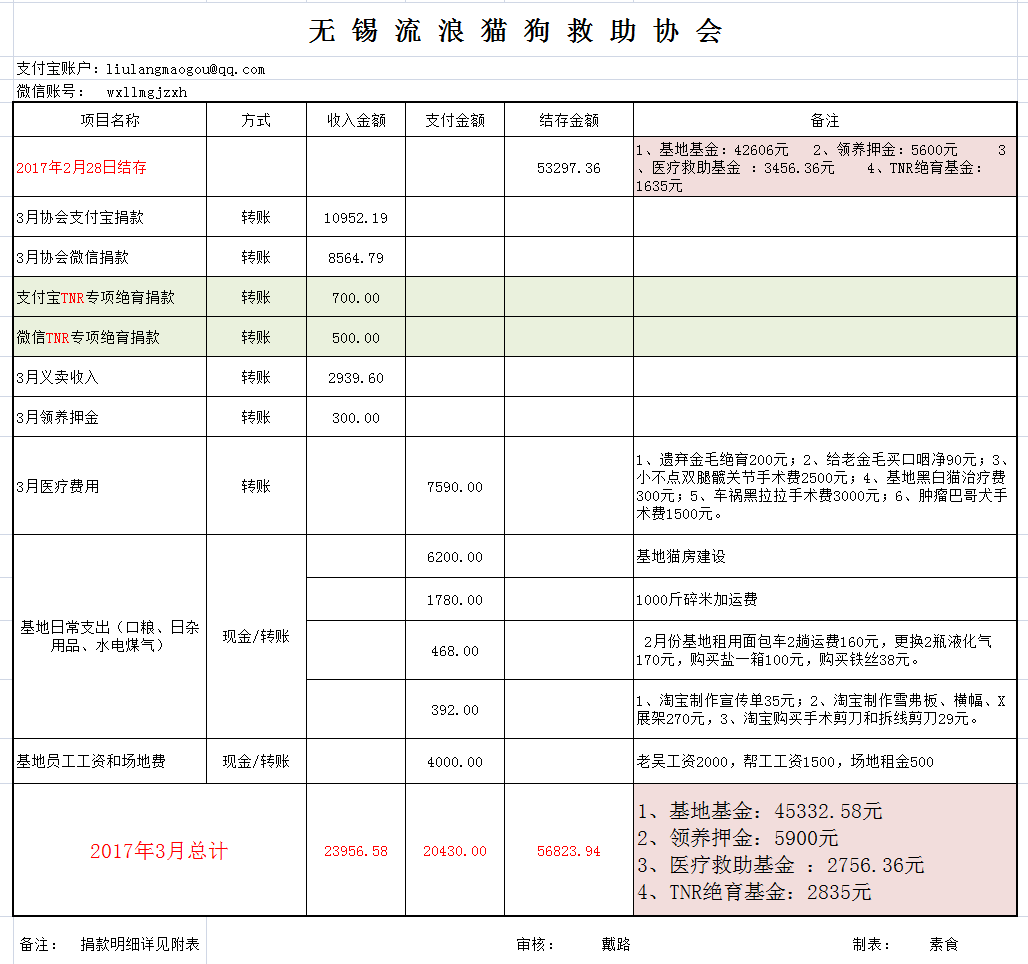The width and height of the screenshot is (1028, 964).
Task: Select the income amount 300.00
Action: 356,418
